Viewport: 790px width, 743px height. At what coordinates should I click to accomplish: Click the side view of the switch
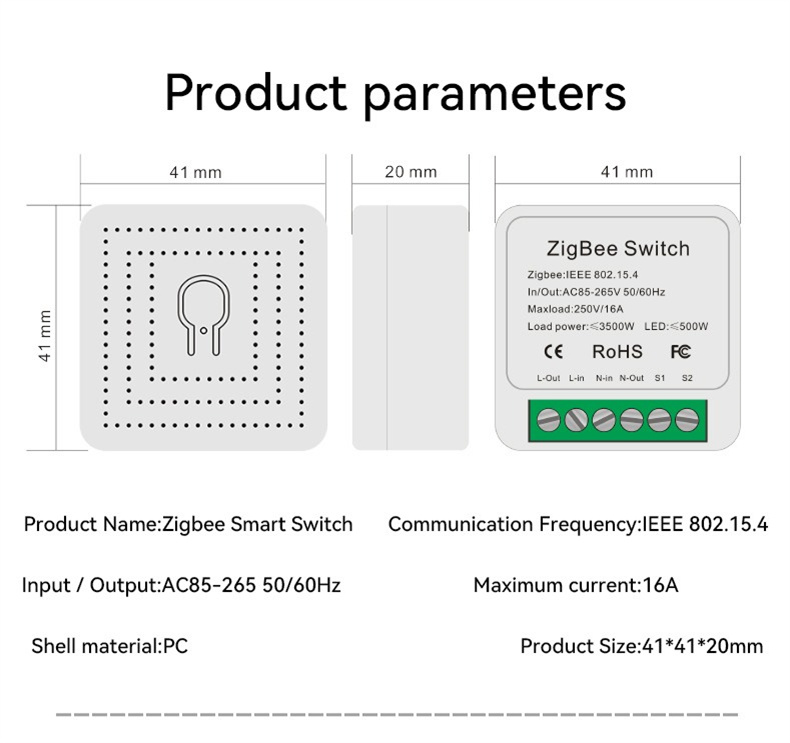click(410, 327)
